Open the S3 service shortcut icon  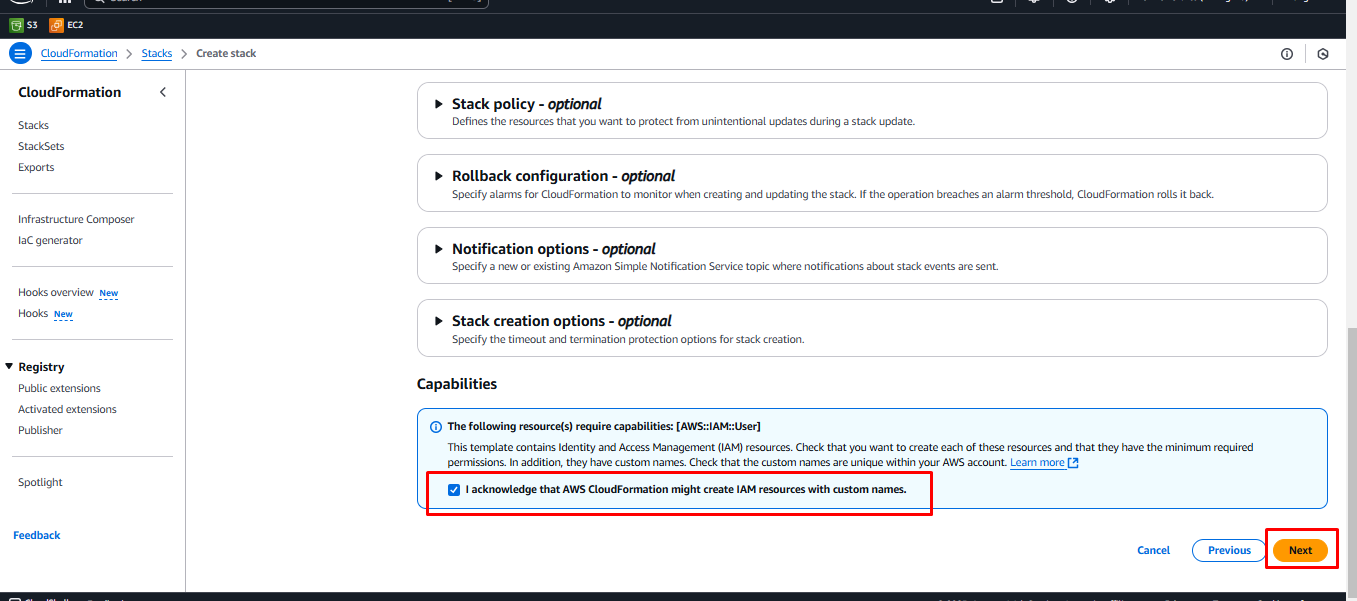pyautogui.click(x=16, y=25)
